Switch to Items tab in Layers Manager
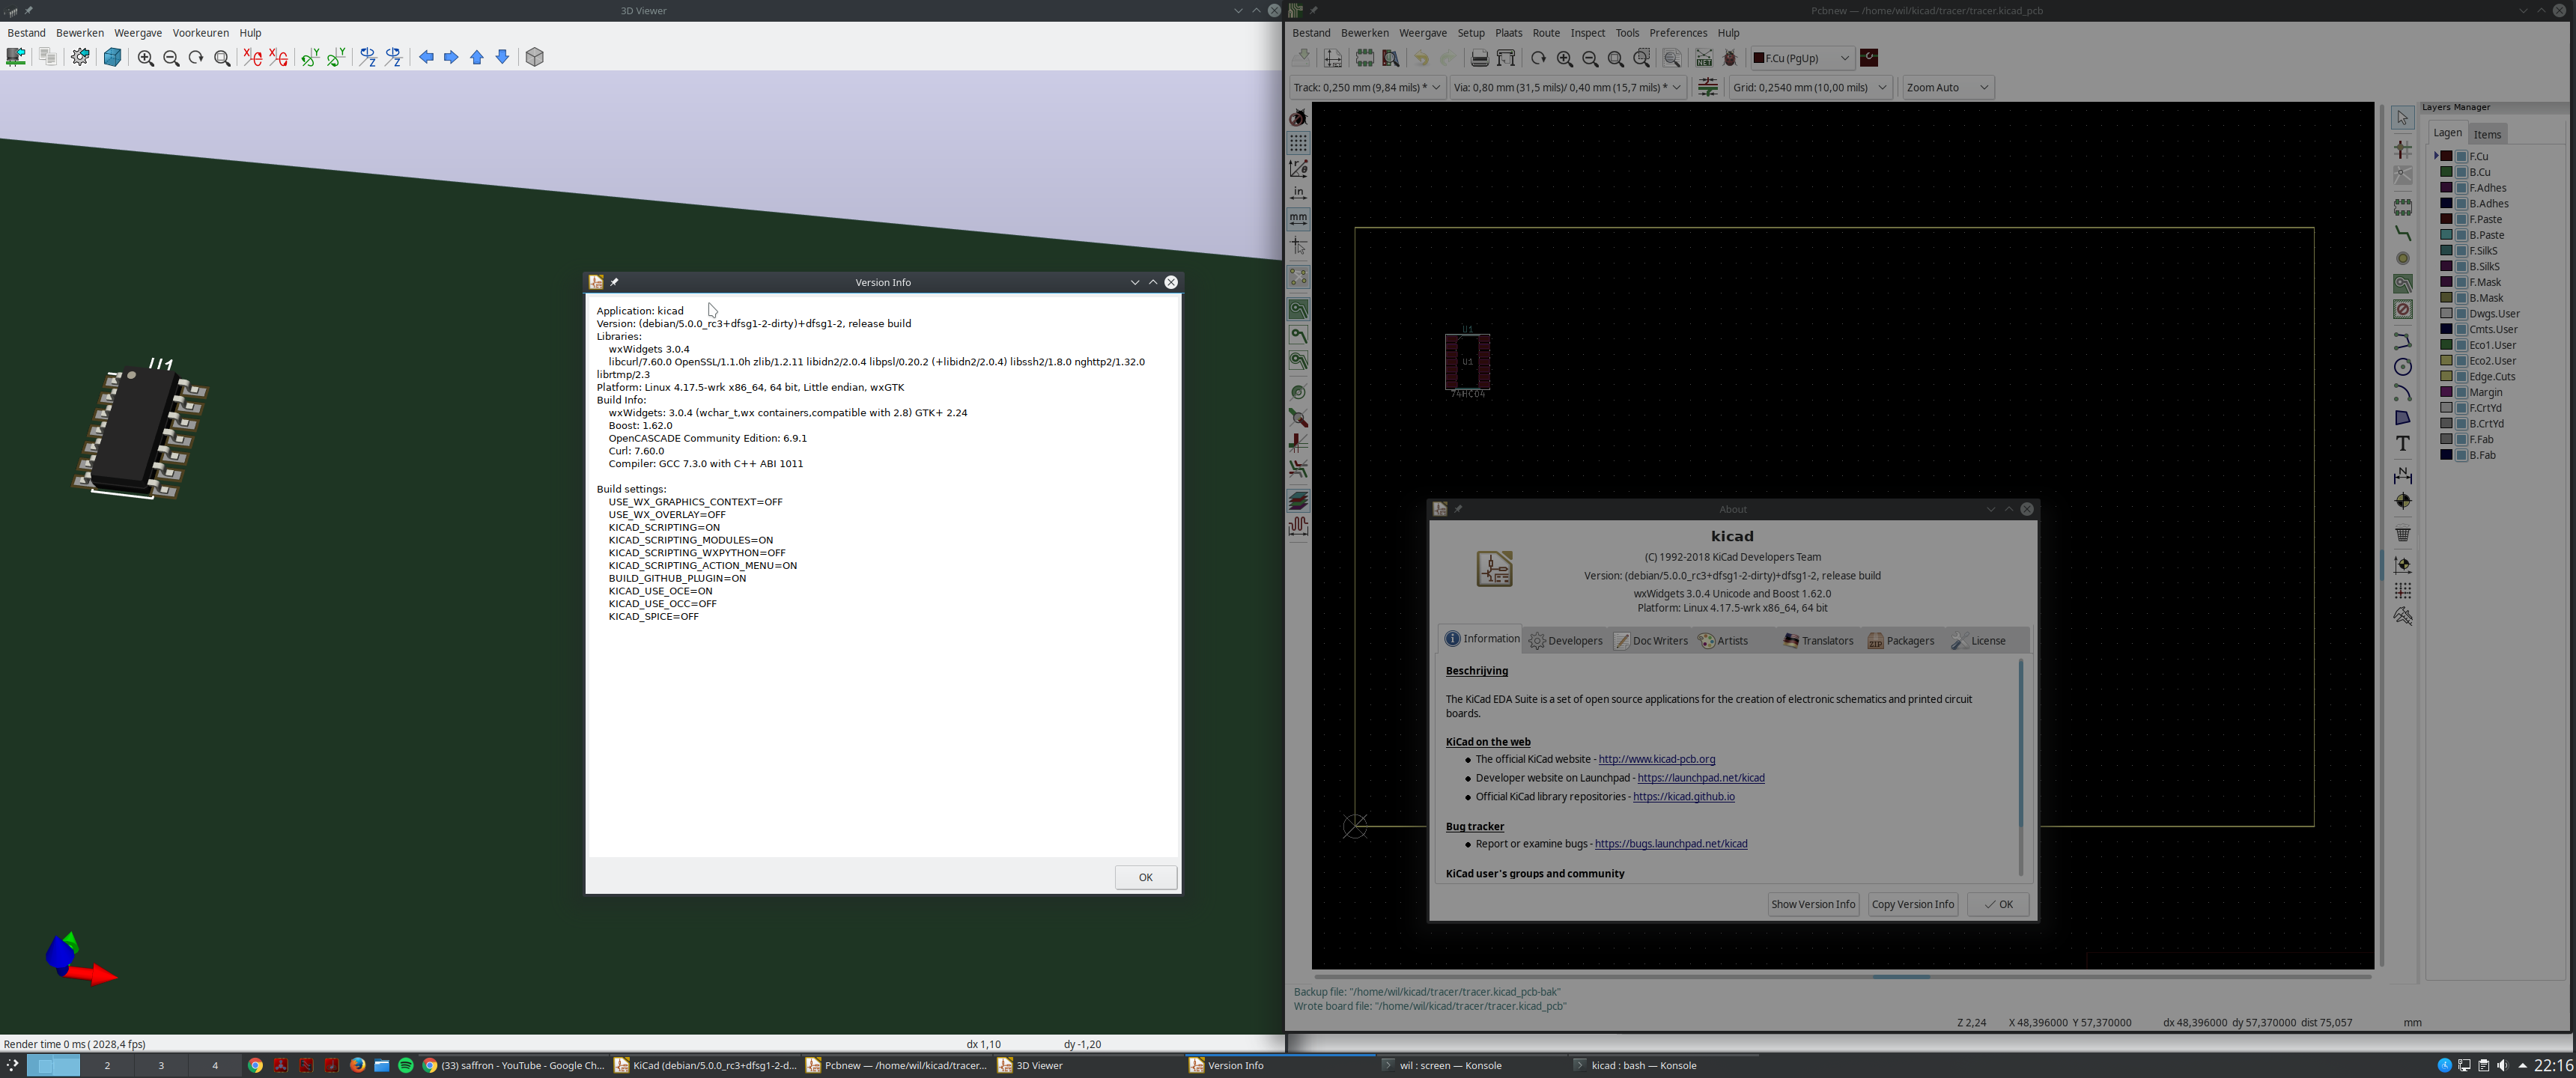The image size is (2576, 1078). [2486, 134]
